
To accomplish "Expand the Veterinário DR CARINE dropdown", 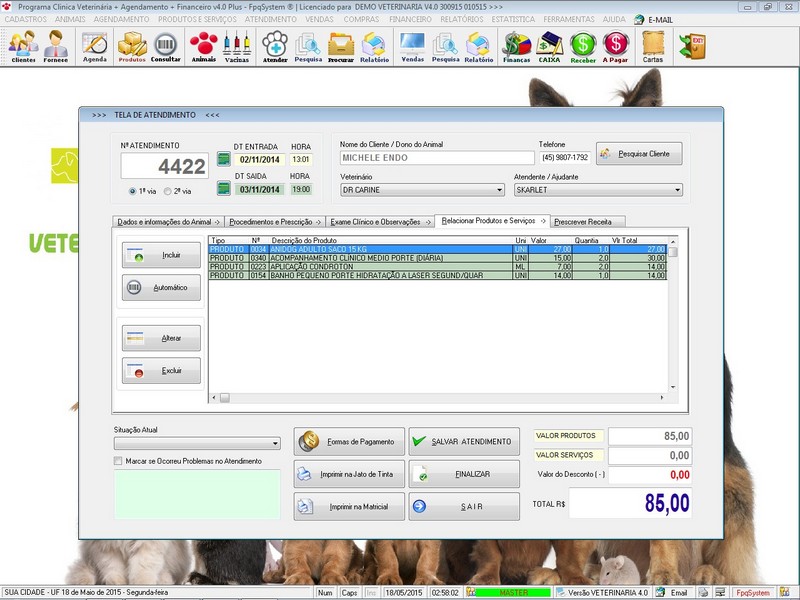I will coord(500,190).
